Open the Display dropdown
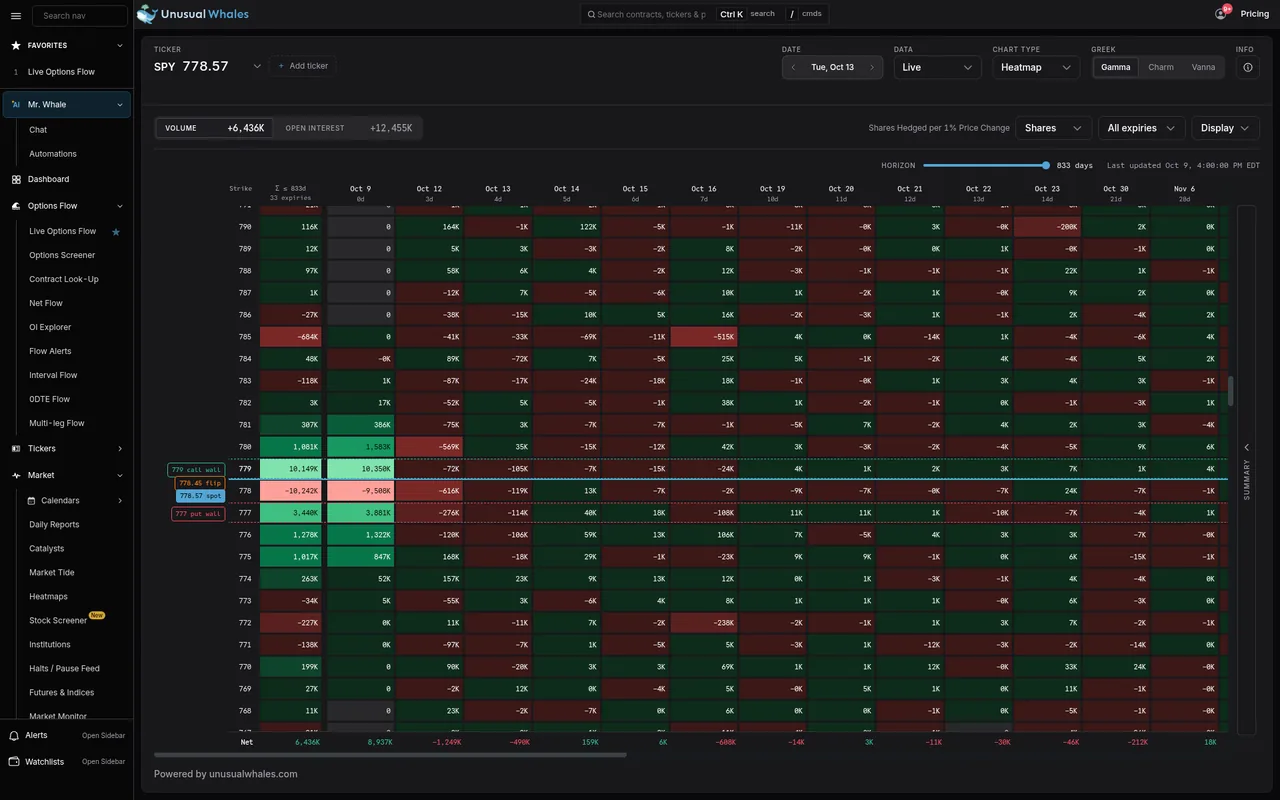Screen dimensions: 1280x800 pyautogui.click(x=1225, y=128)
